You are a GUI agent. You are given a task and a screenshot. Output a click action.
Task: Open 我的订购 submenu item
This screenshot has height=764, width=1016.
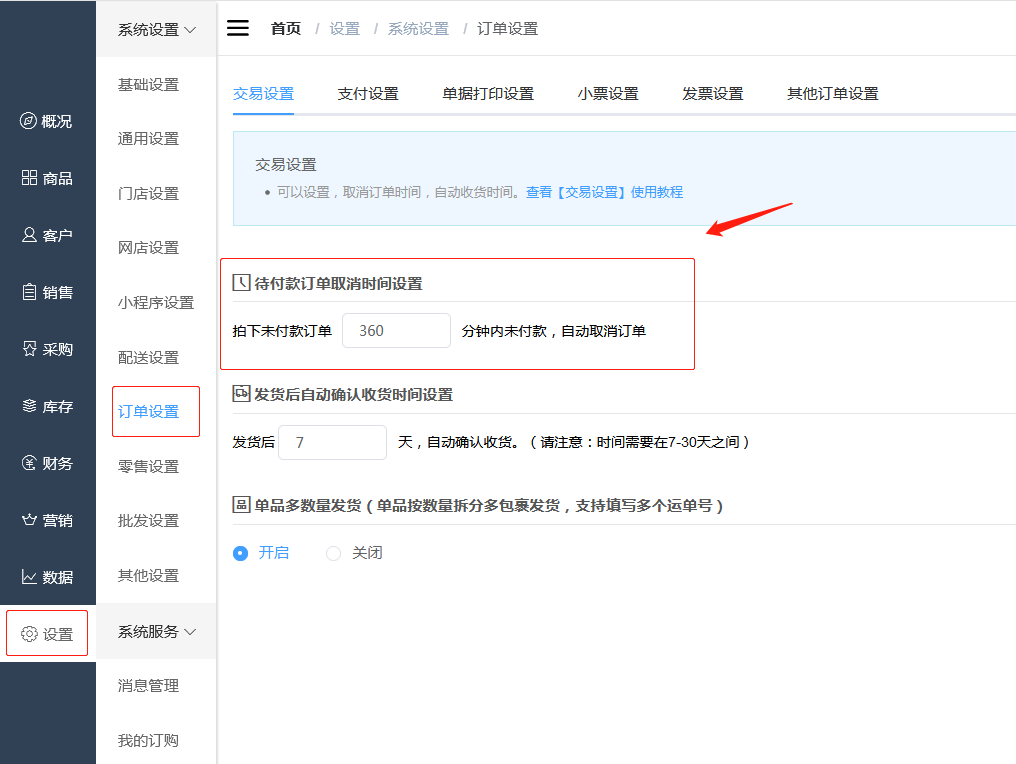coord(148,740)
